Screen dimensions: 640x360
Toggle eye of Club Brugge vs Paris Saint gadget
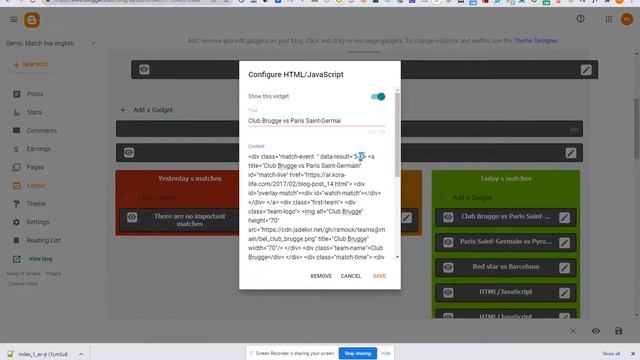coord(448,217)
